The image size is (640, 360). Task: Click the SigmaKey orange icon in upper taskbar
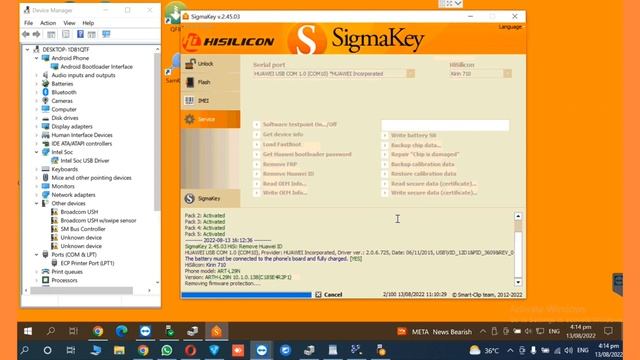click(216, 331)
